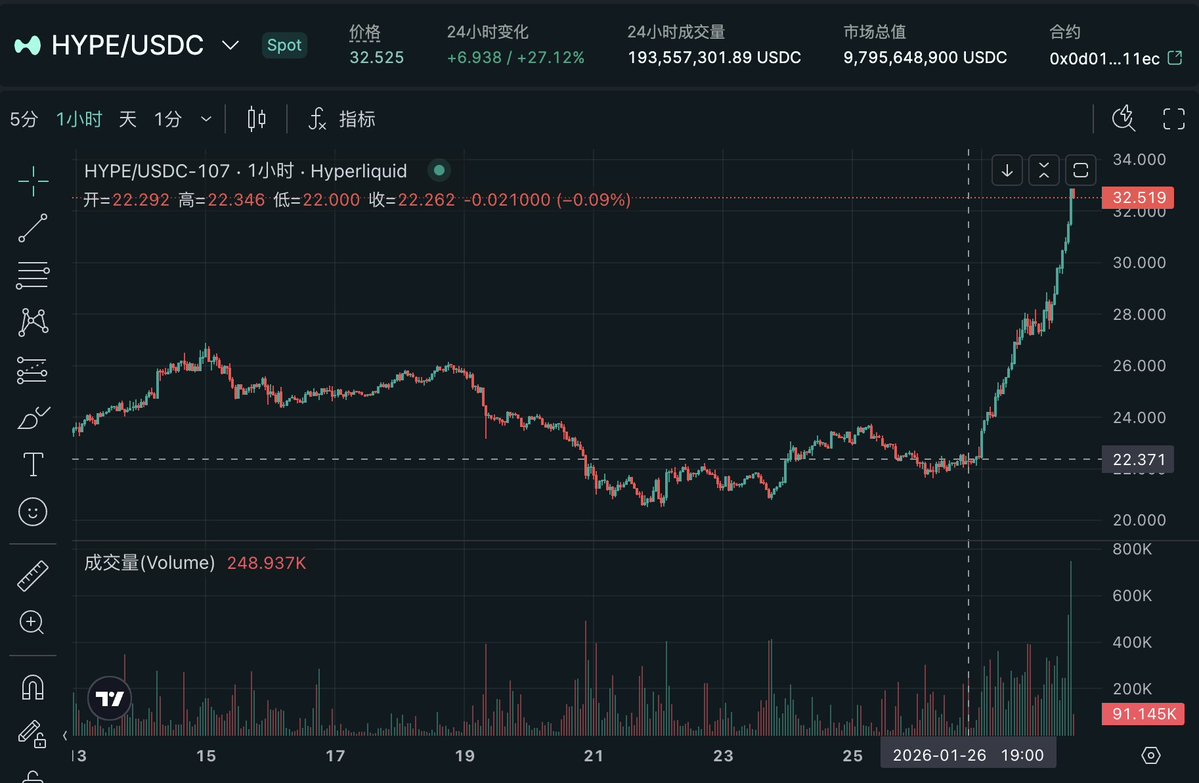1199x783 pixels.
Task: Open chart style candlestick selector
Action: (x=257, y=119)
